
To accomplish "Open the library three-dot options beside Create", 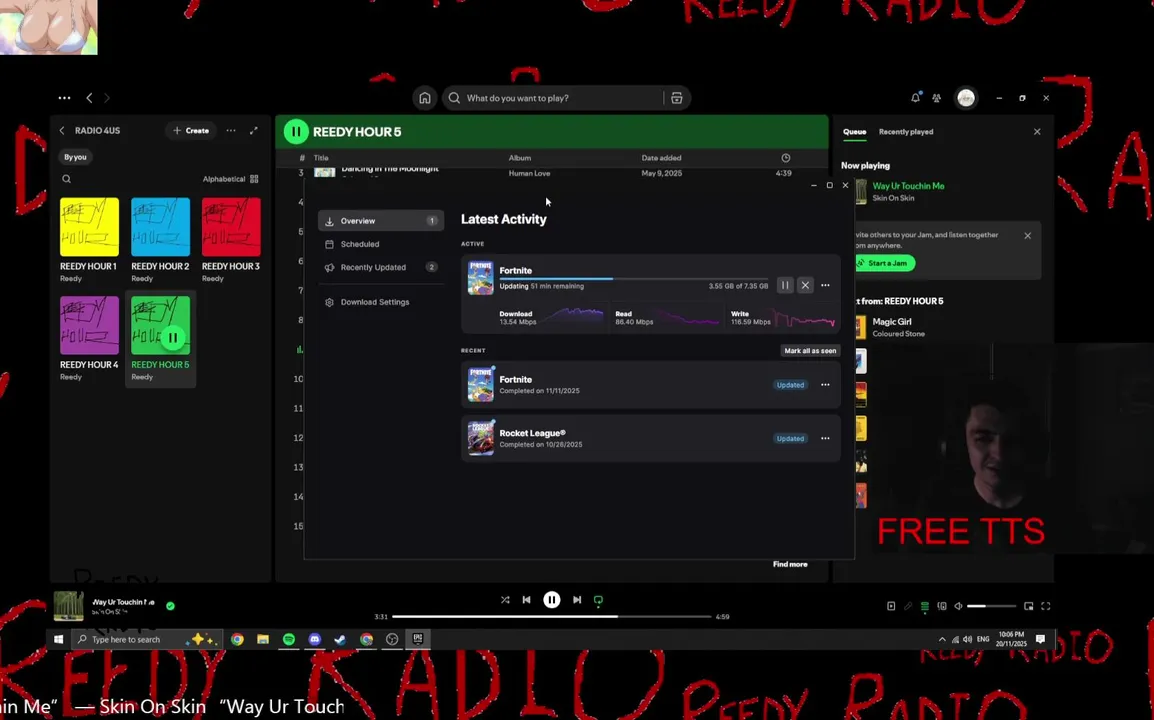I will 231,130.
